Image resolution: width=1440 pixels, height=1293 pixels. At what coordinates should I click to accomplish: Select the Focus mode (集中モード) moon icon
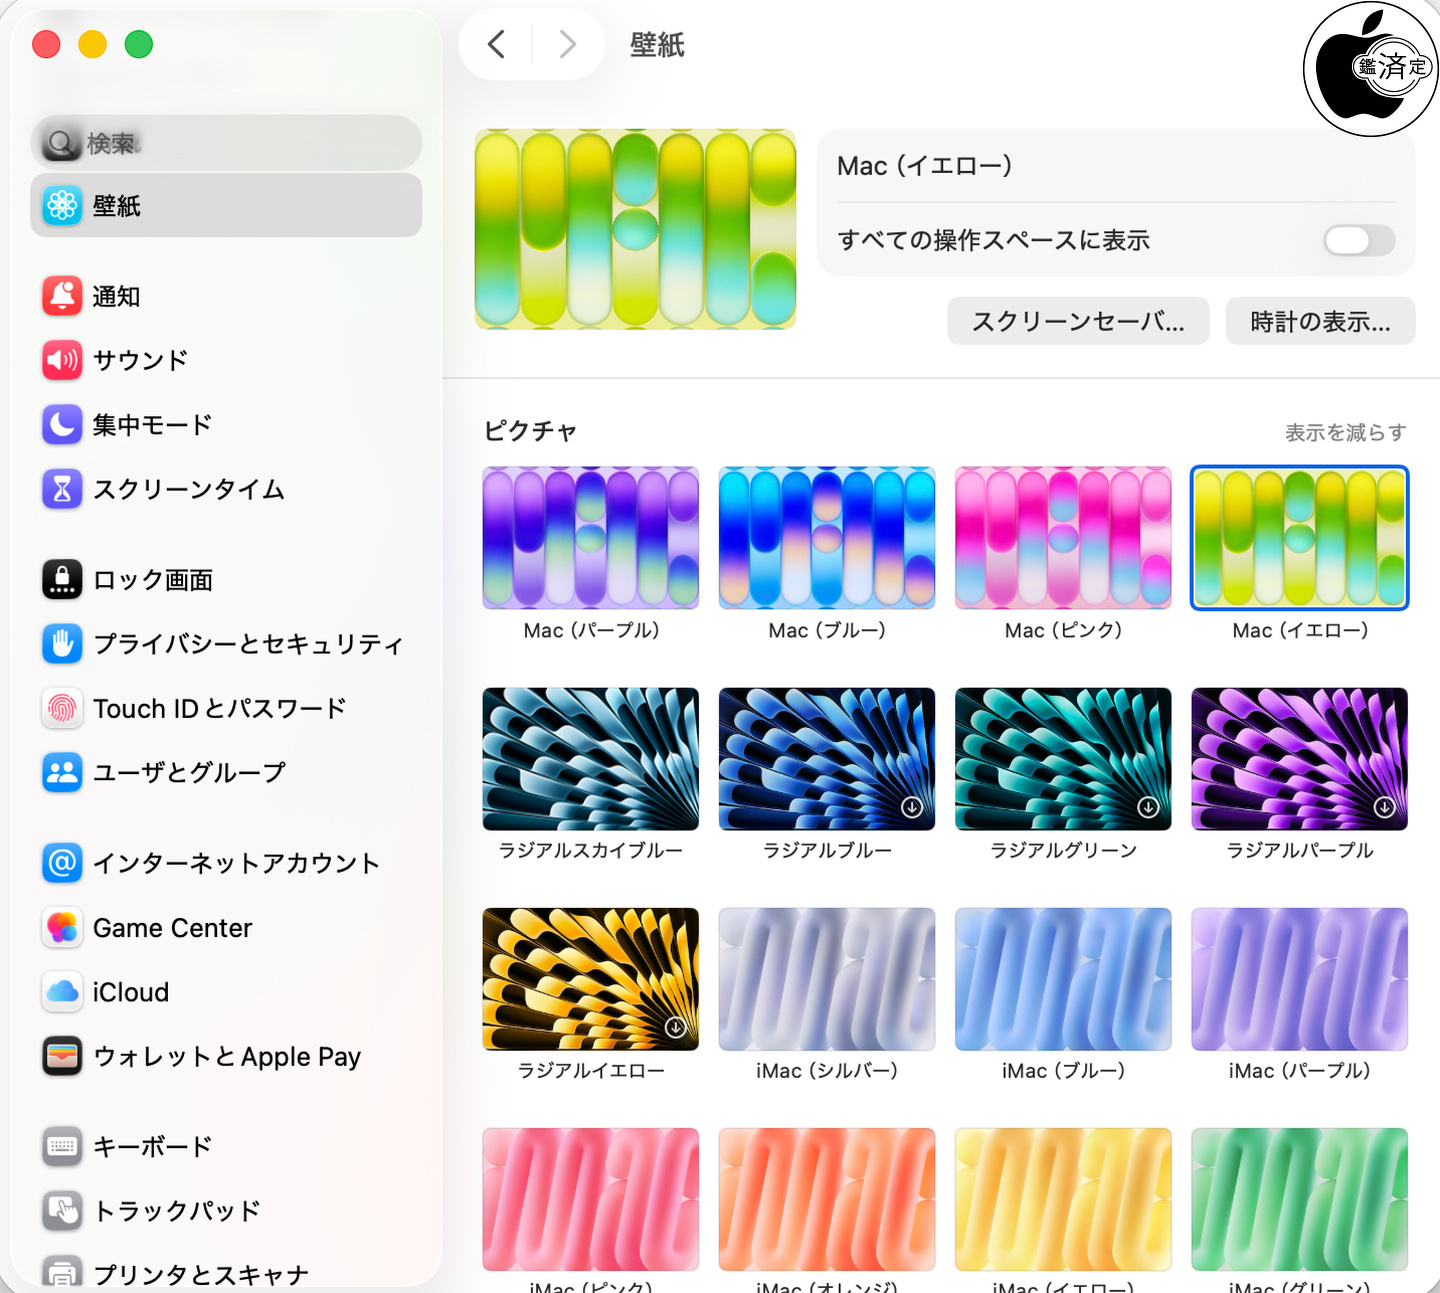[62, 425]
